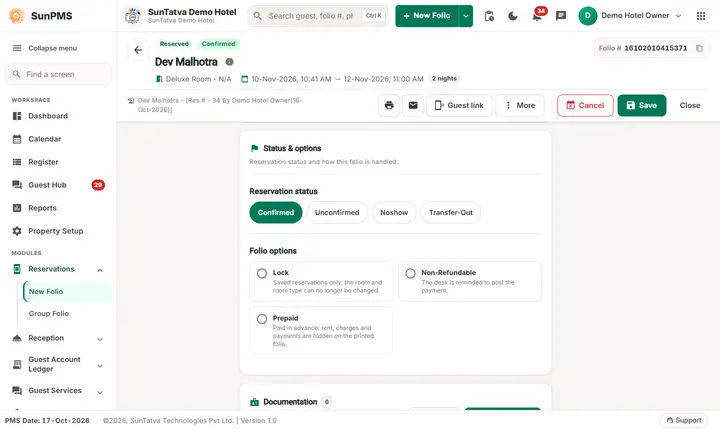
Task: Select the Prepaid radio option
Action: coord(262,319)
